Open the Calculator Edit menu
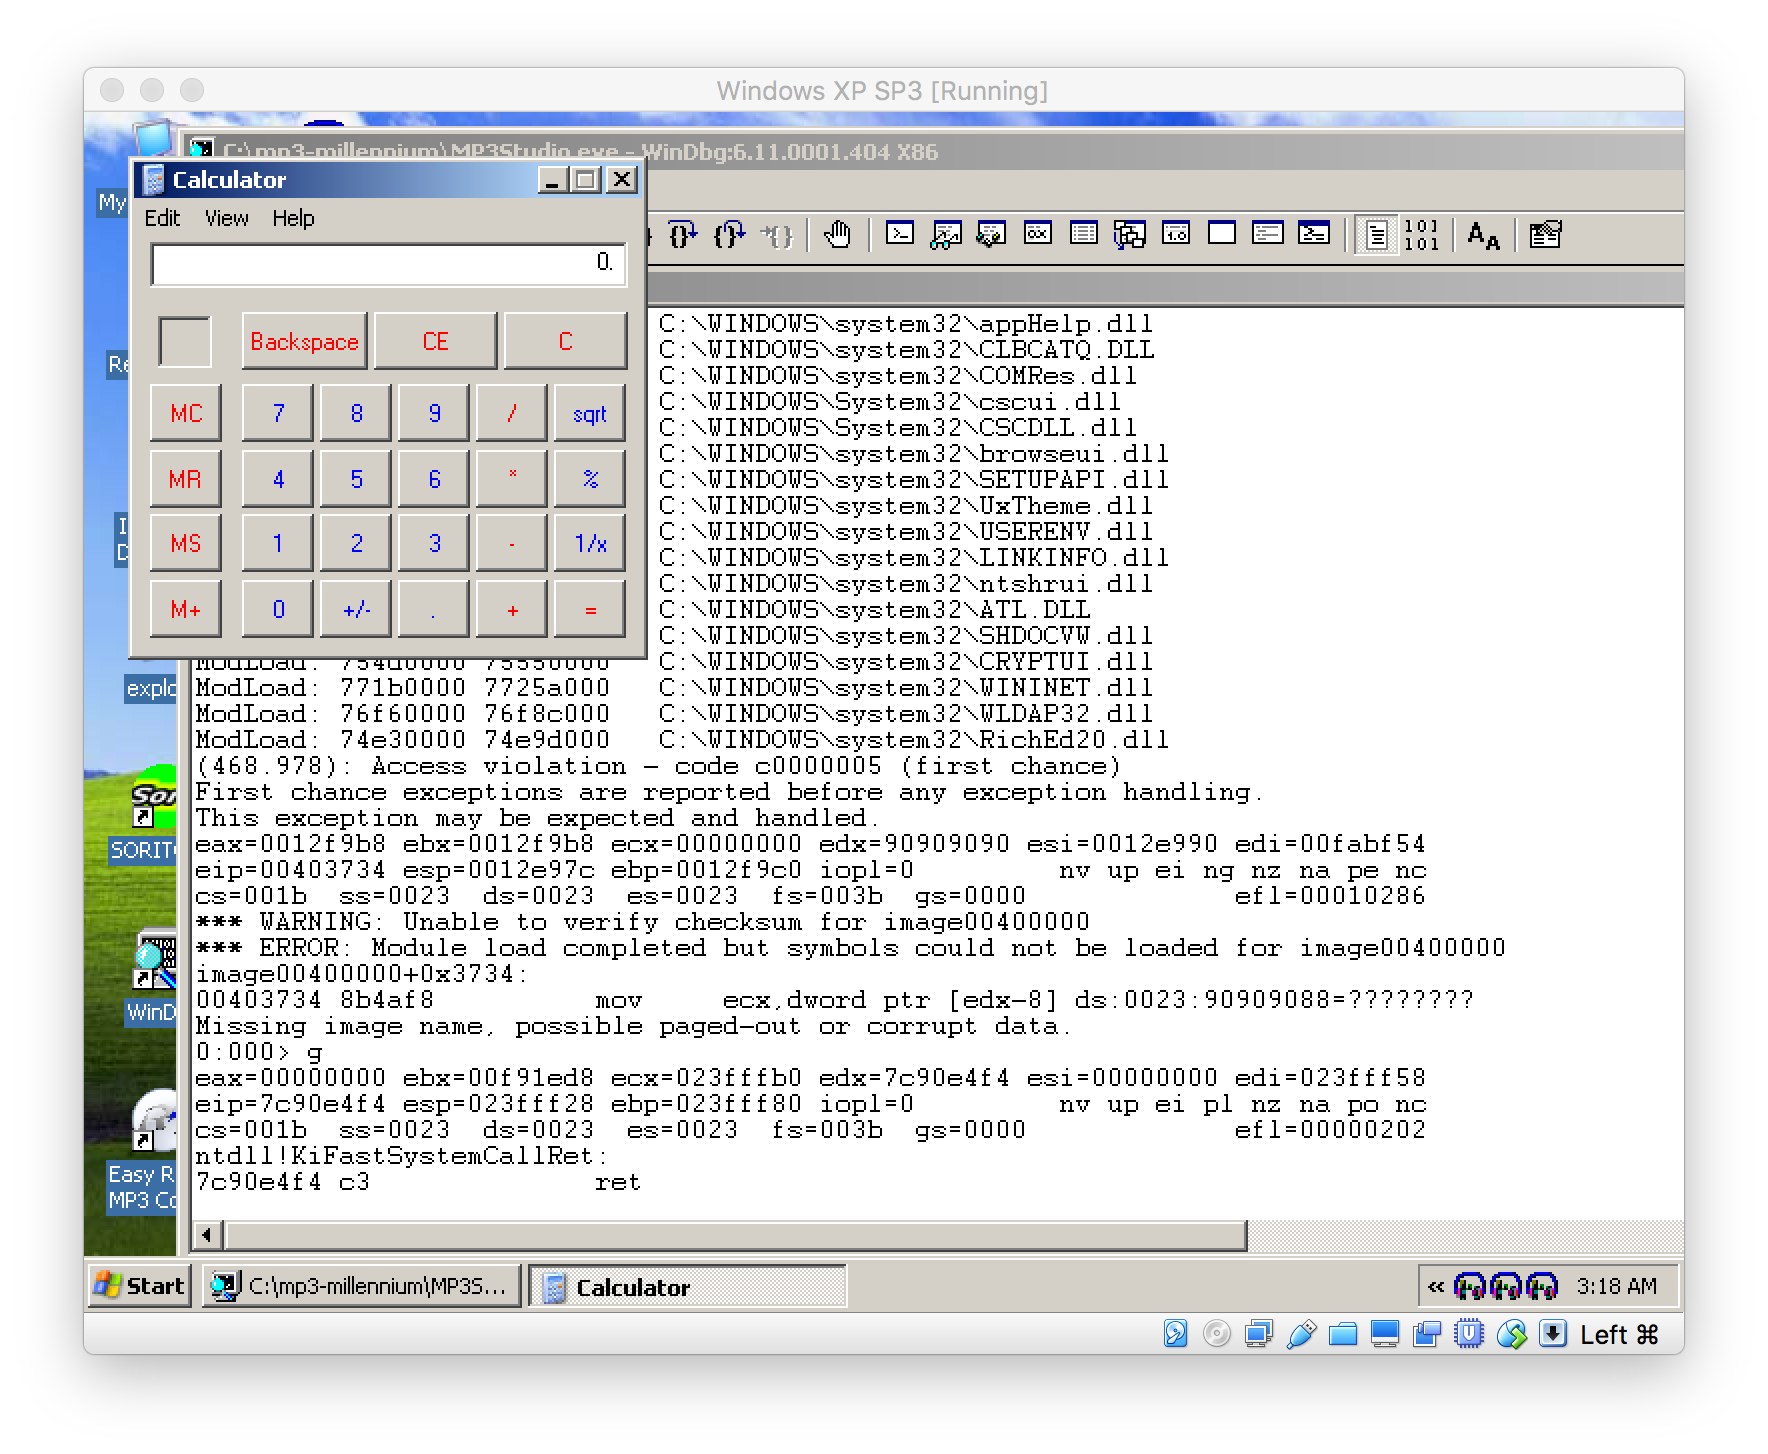Image resolution: width=1768 pixels, height=1454 pixels. (x=162, y=218)
